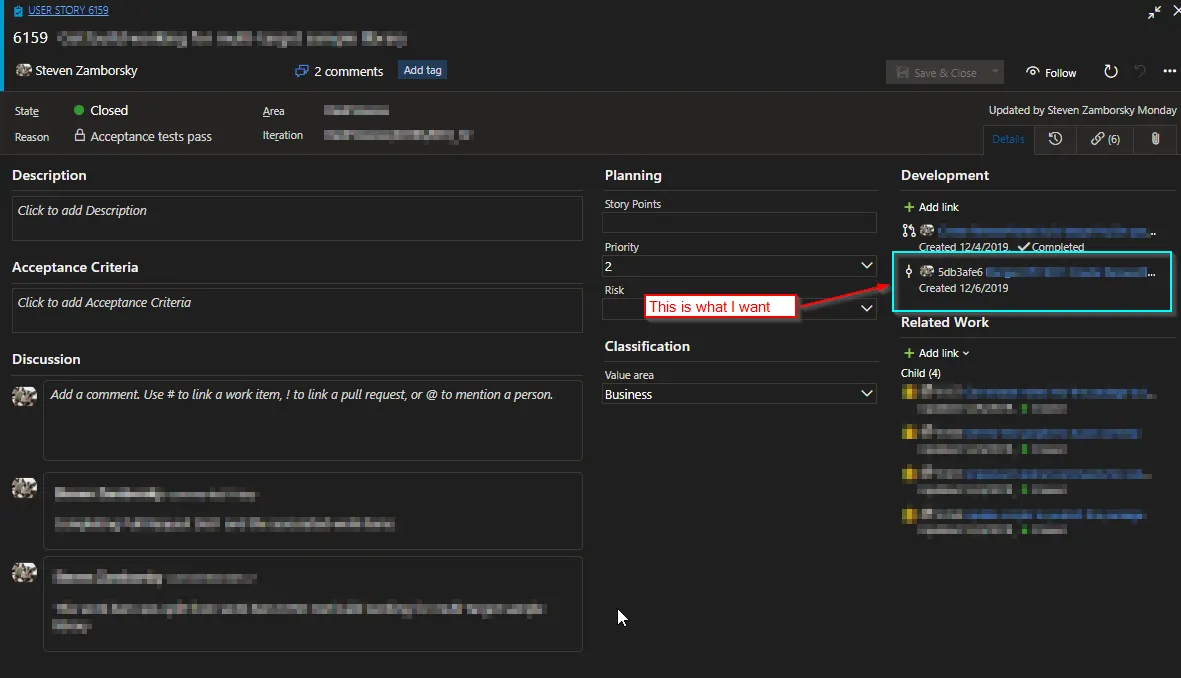The height and width of the screenshot is (678, 1181).
Task: Open the USER STORY 6159 link
Action: click(x=68, y=11)
